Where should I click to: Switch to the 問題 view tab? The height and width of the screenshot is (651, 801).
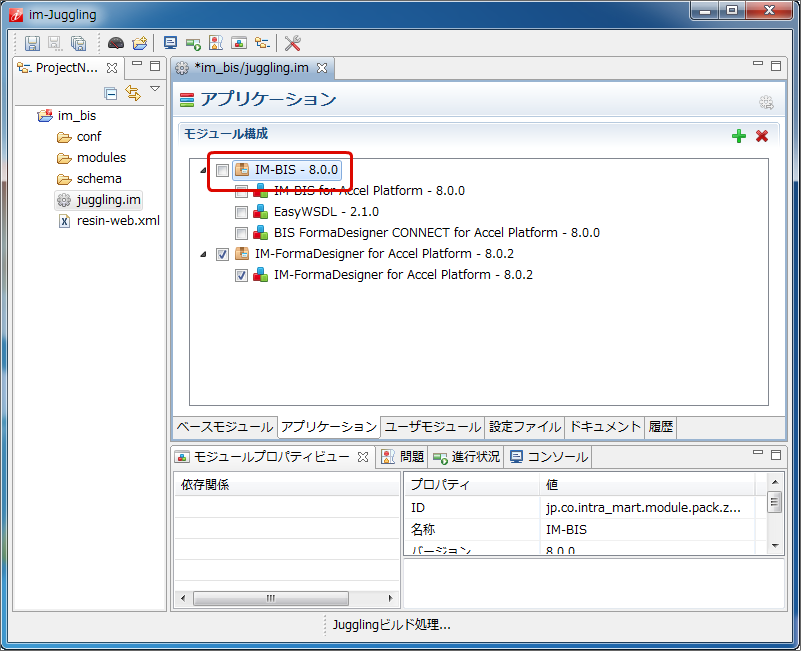pyautogui.click(x=403, y=457)
